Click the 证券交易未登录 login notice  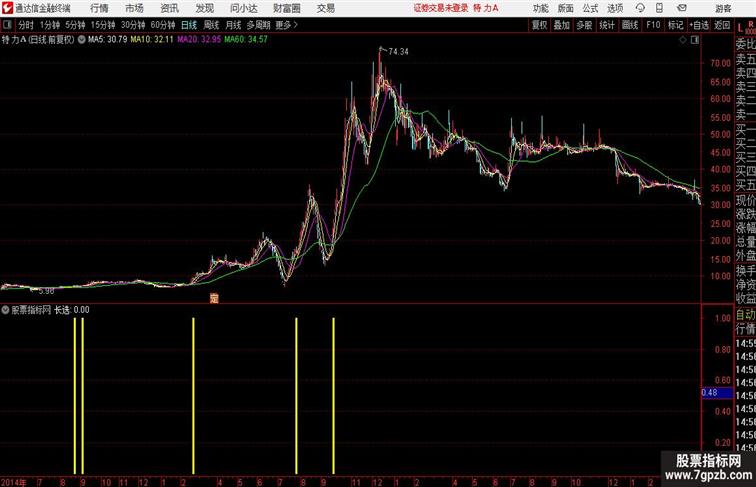[441, 8]
